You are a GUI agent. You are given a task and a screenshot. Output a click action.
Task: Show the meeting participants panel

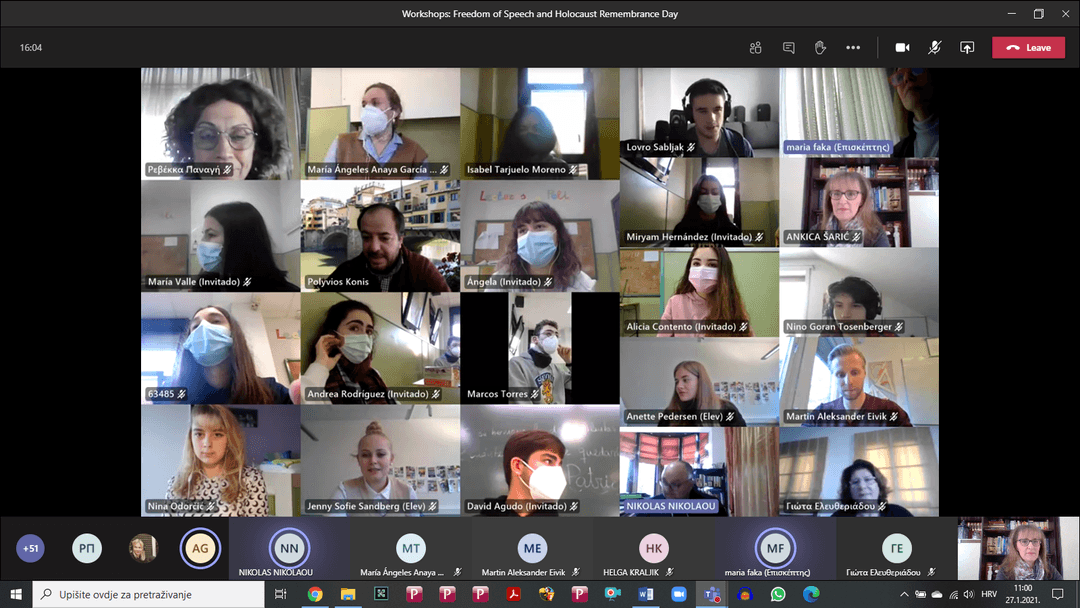[x=755, y=48]
